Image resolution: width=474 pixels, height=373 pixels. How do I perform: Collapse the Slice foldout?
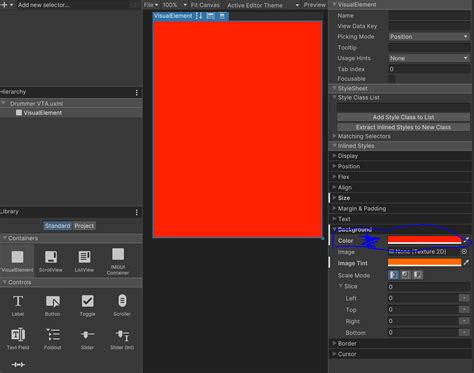point(341,286)
